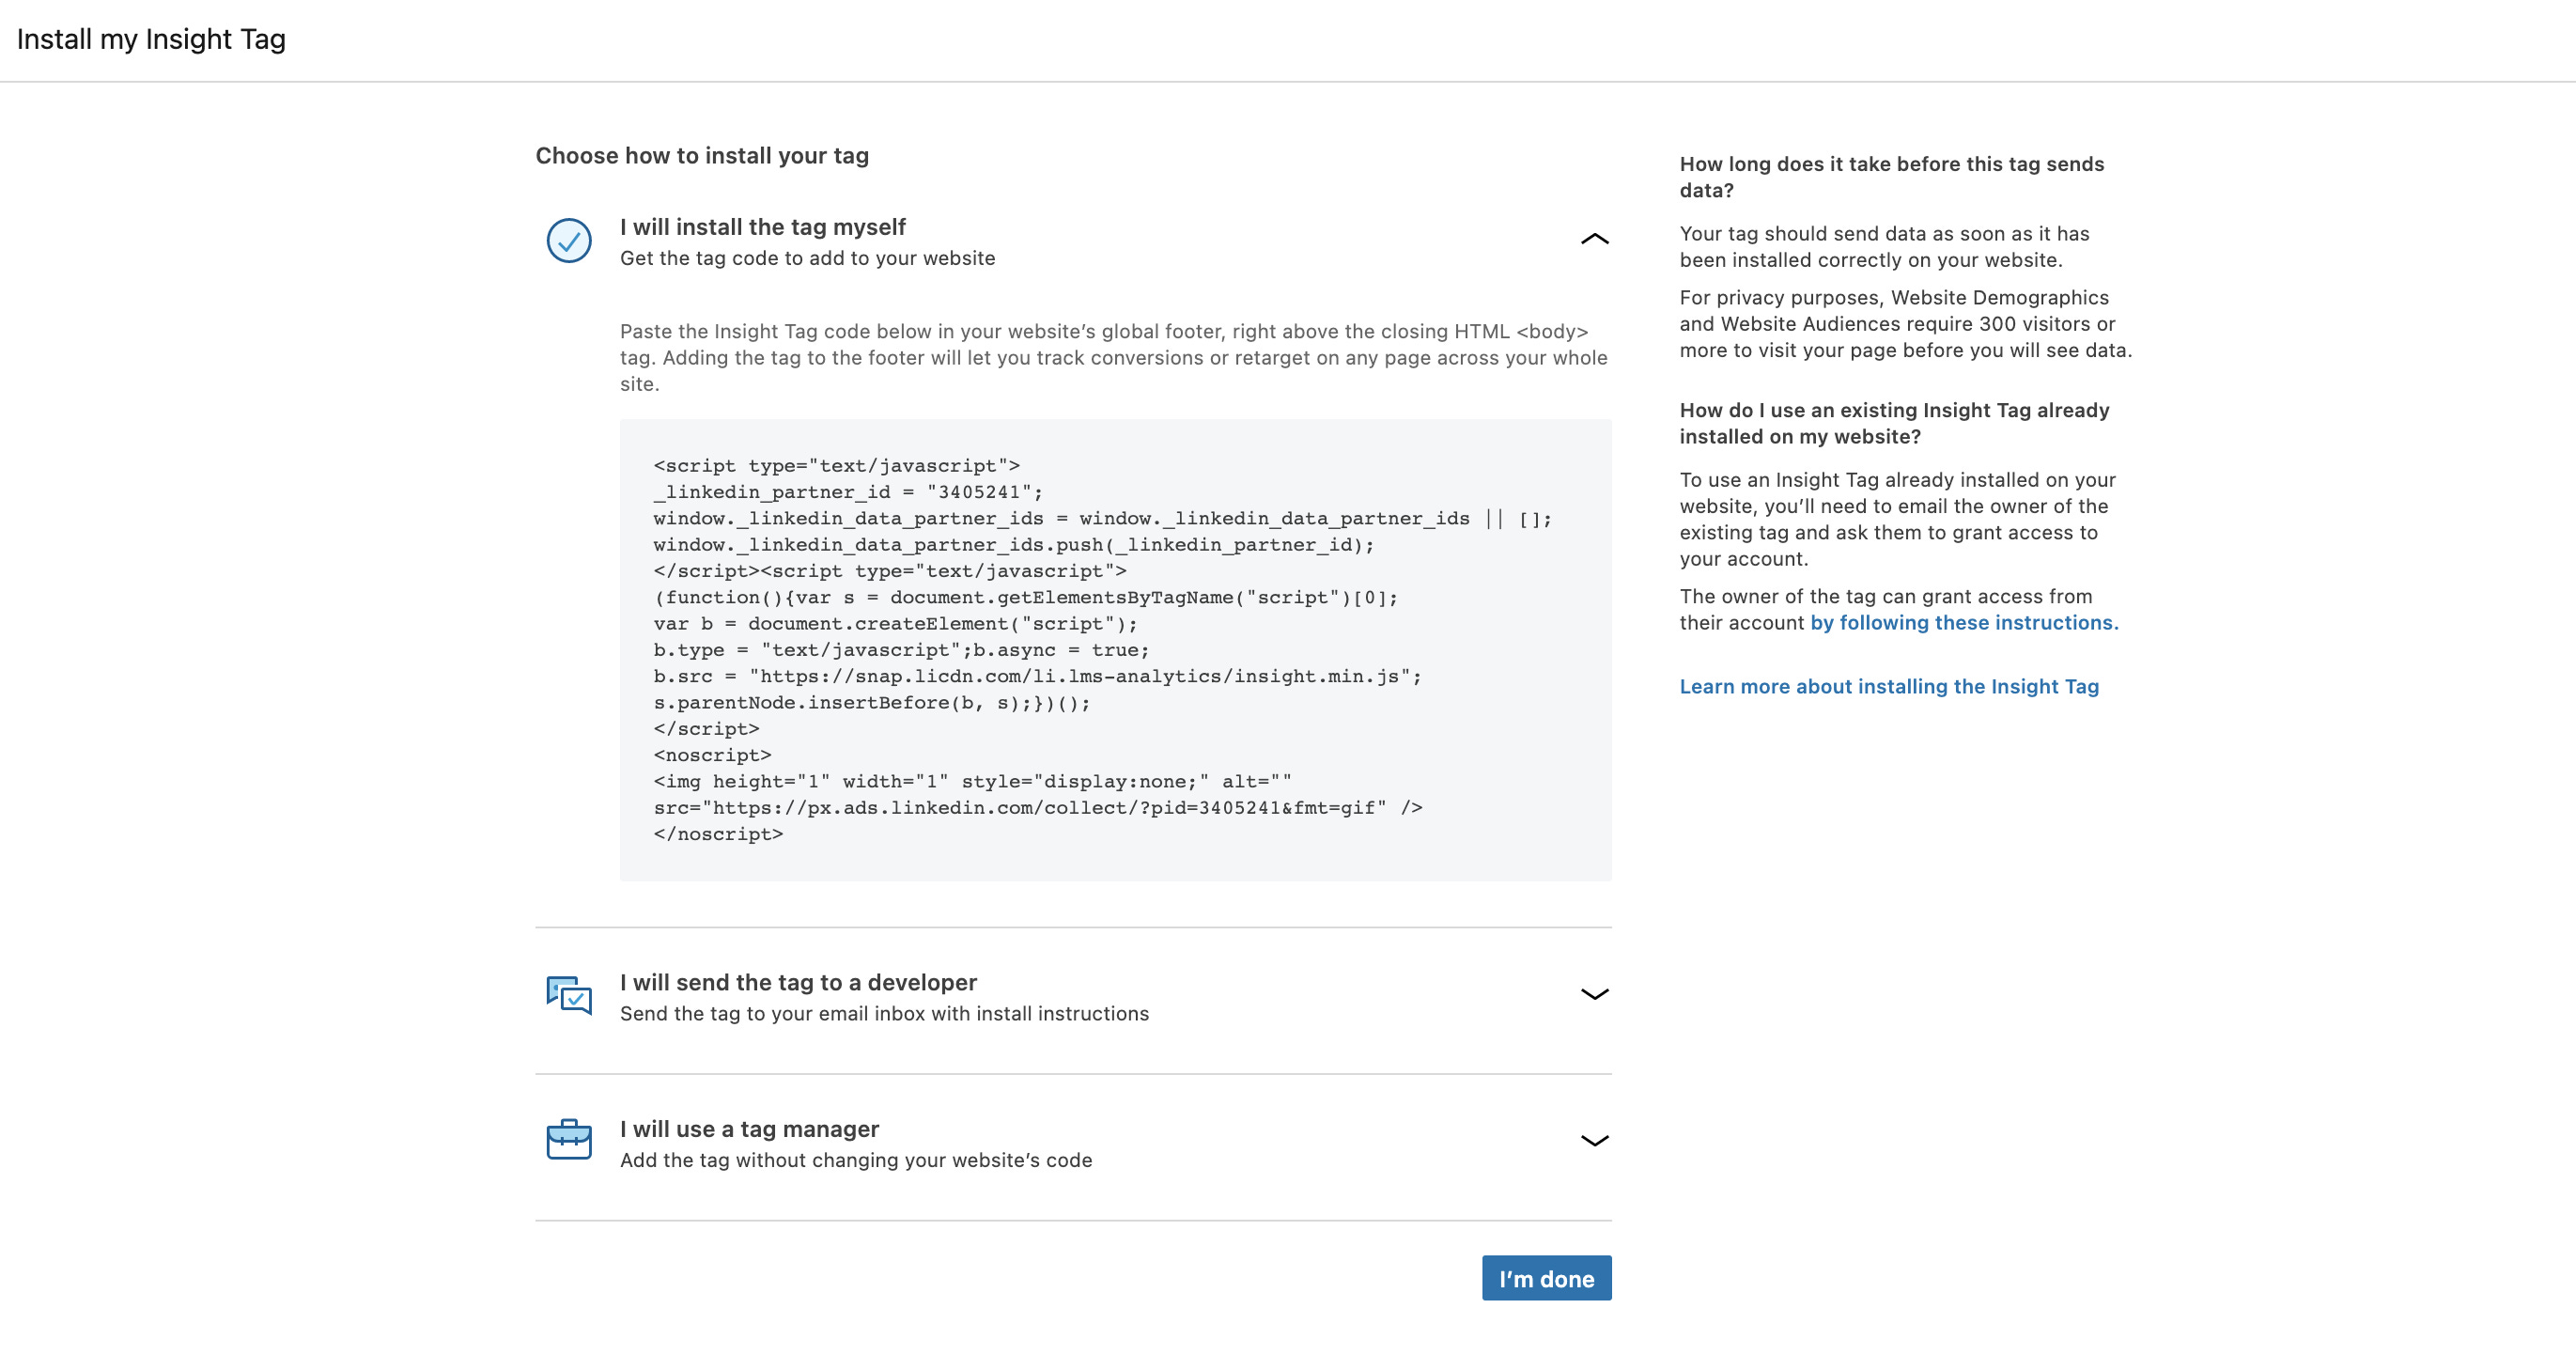
Task: Click the b.src snap.licdn.com code line
Action: [x=1037, y=676]
